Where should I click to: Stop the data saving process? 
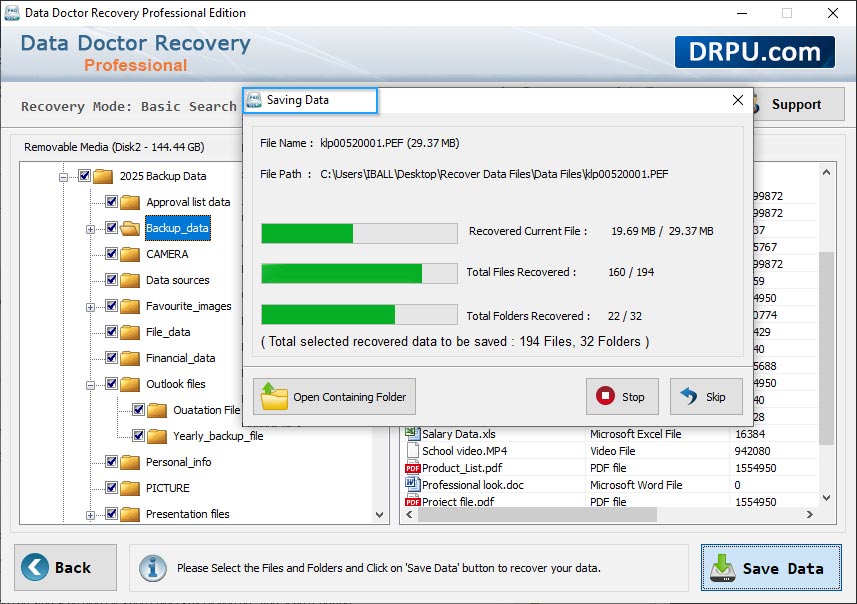click(622, 396)
